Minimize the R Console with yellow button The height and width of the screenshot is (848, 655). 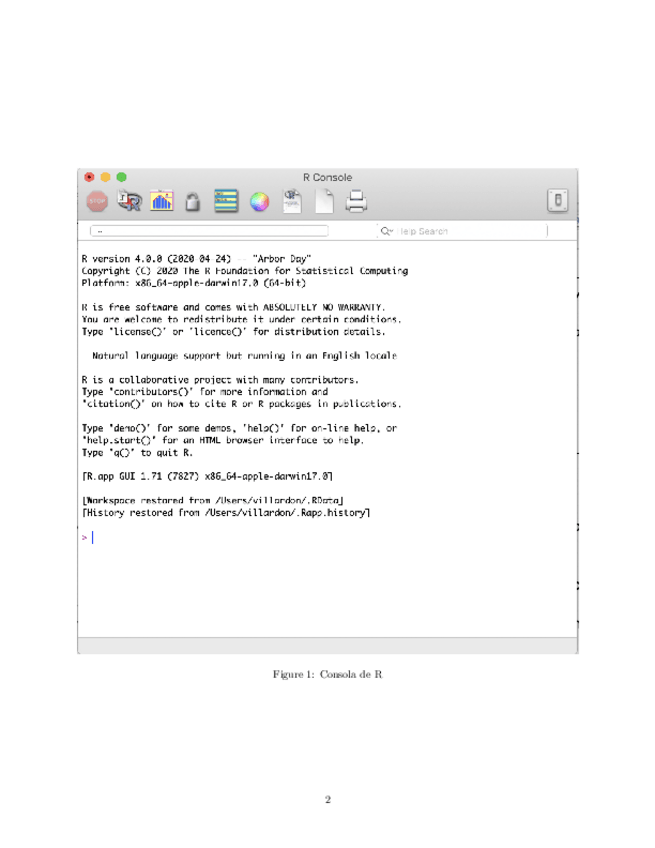click(x=105, y=177)
